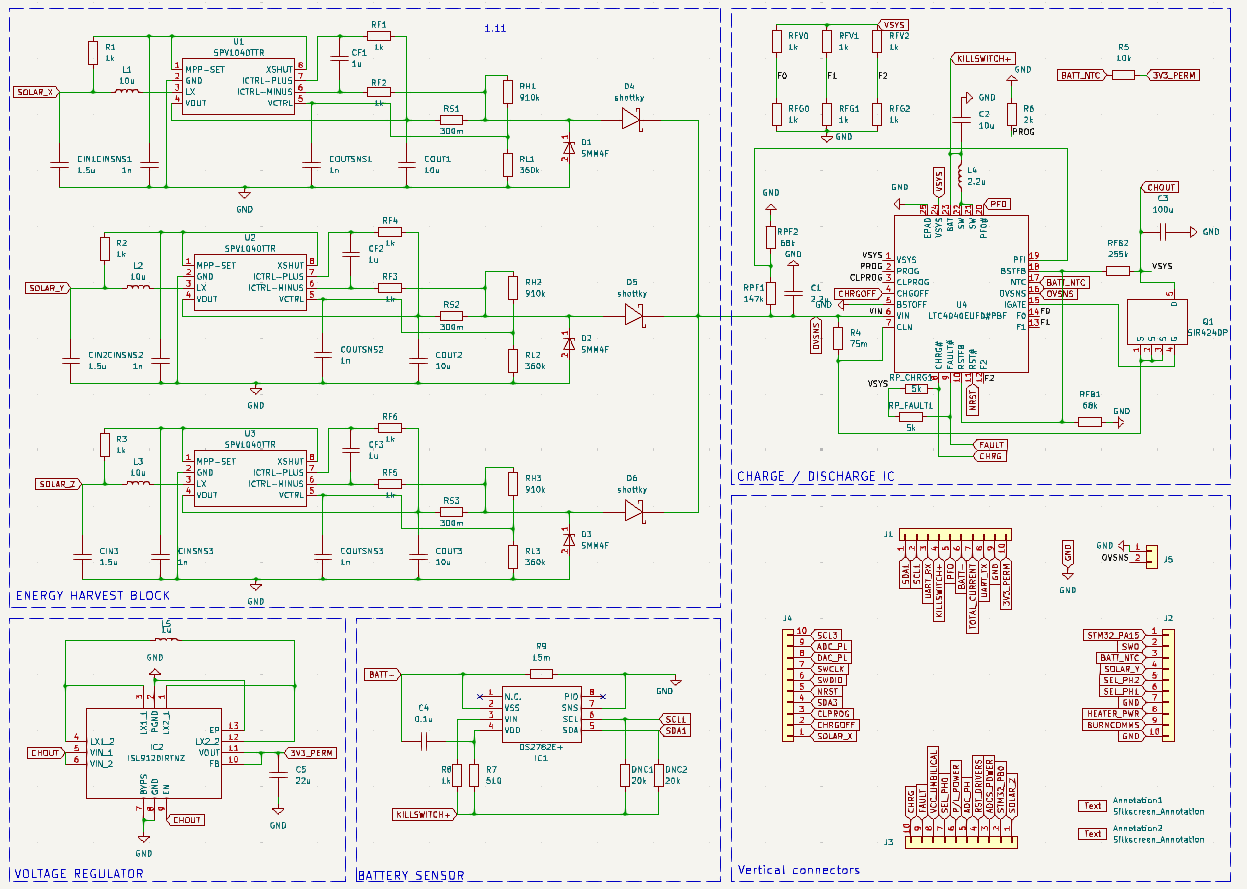Image resolution: width=1247 pixels, height=889 pixels.
Task: Click the J2 connector symbol
Action: click(1166, 685)
